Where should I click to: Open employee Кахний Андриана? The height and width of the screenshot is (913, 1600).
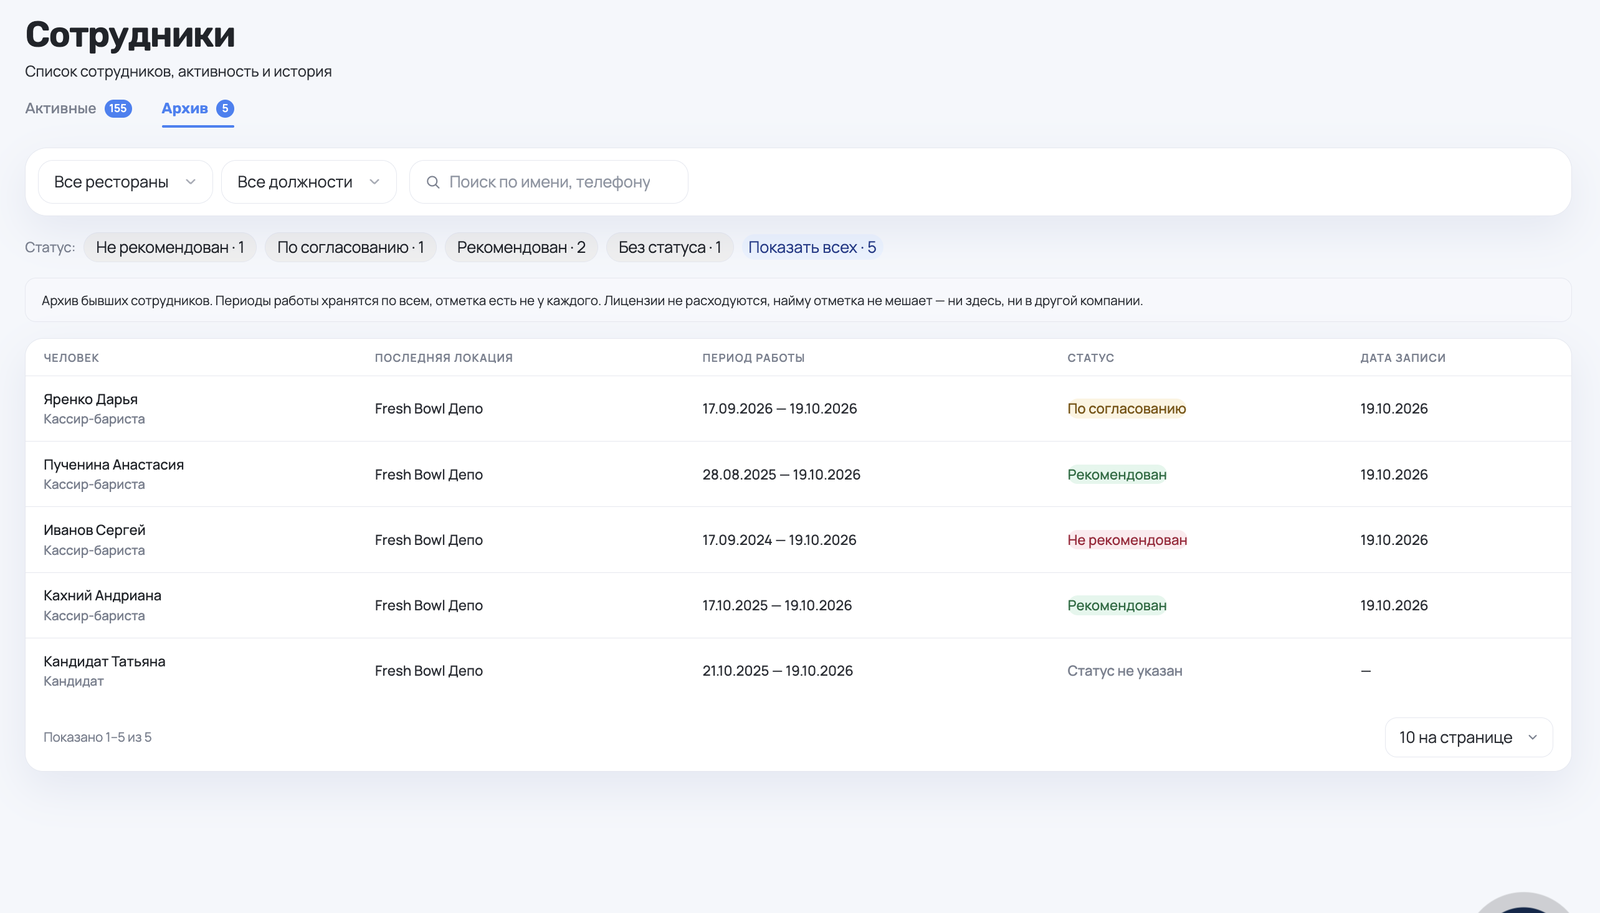pyautogui.click(x=102, y=596)
